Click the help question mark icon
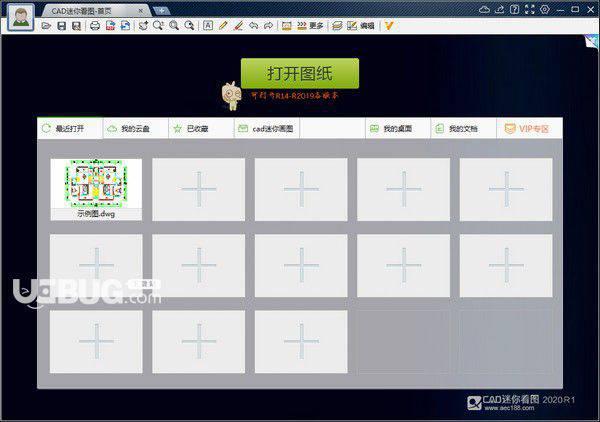The image size is (600, 422). 515,10
